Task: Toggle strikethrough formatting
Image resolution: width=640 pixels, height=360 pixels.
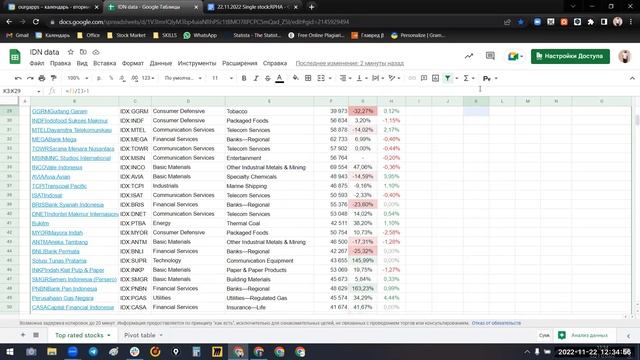Action: point(268,78)
